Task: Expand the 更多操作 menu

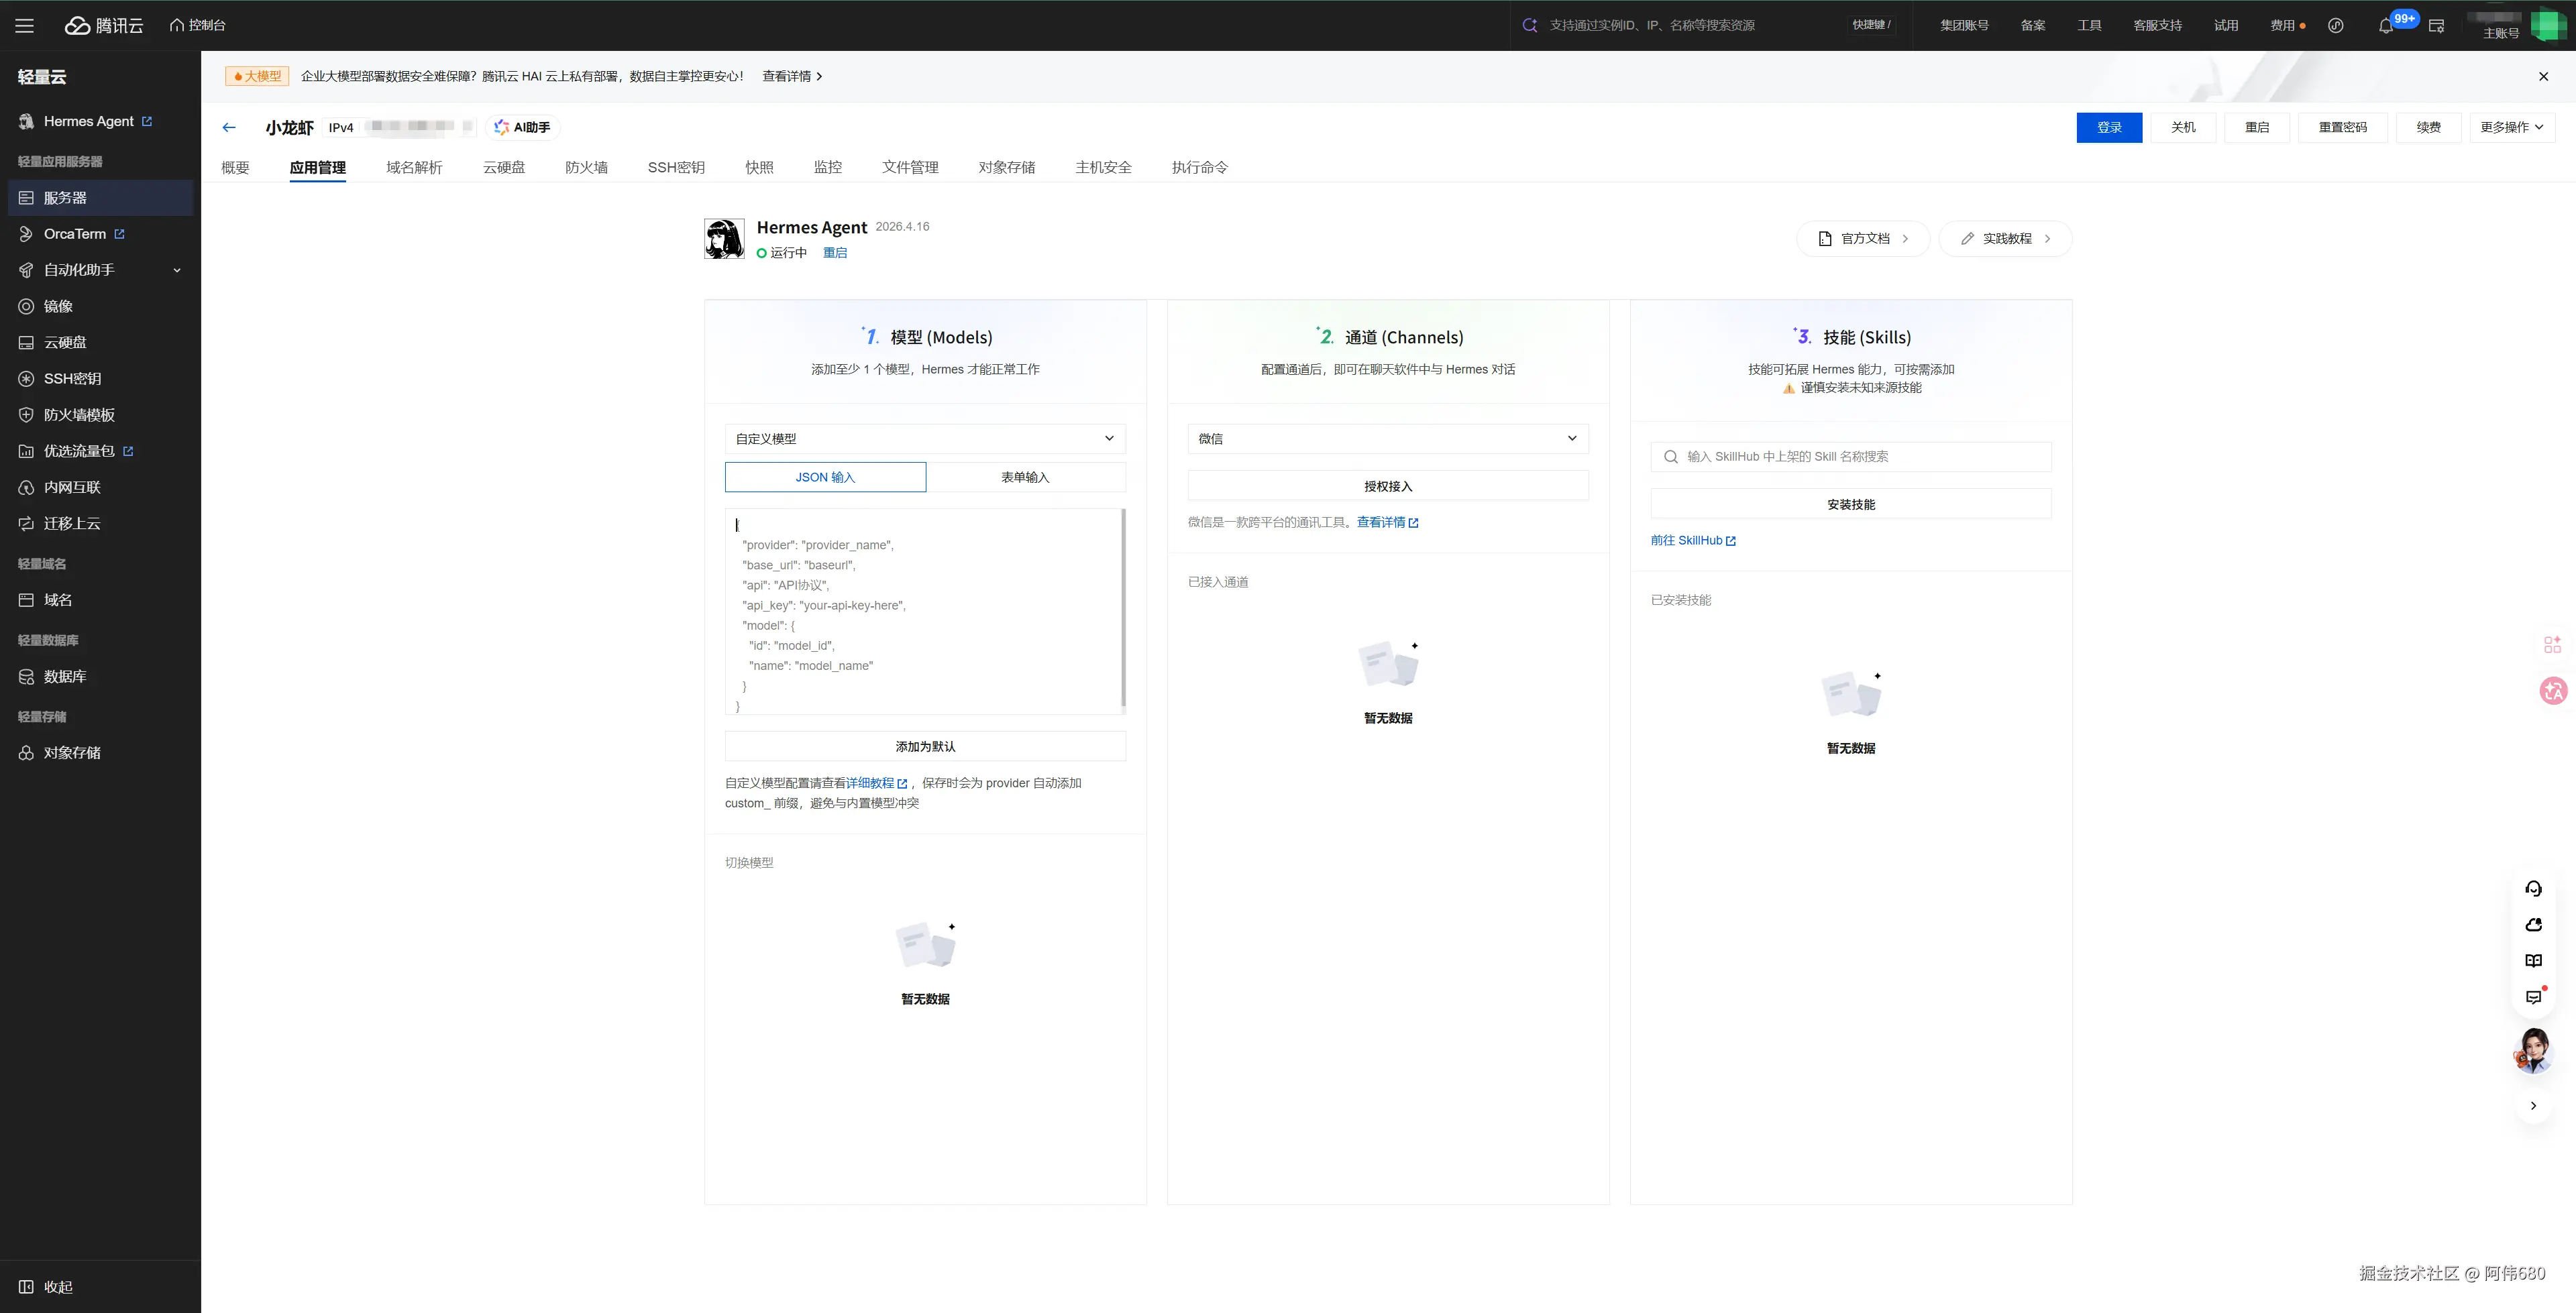Action: (2512, 127)
